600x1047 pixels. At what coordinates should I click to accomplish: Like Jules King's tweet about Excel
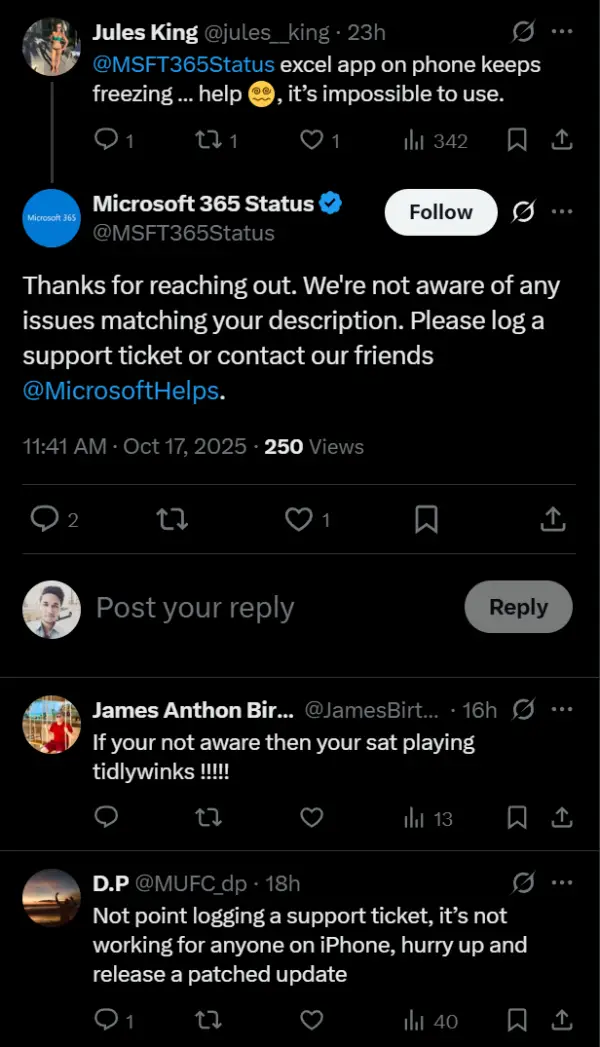(313, 141)
